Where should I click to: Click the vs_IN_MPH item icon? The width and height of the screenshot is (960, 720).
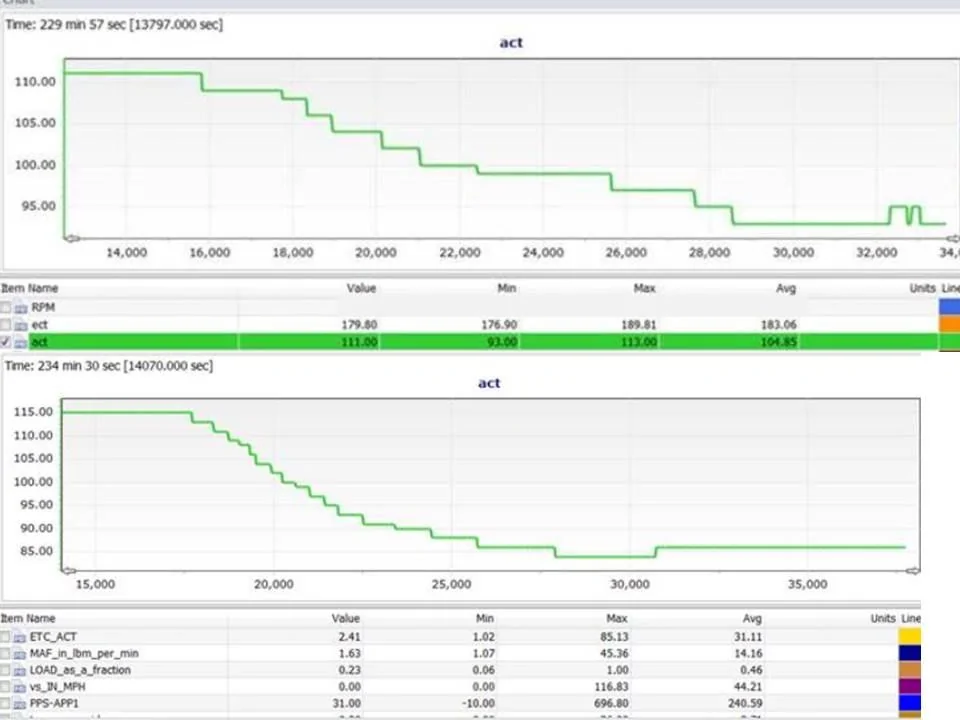click(20, 687)
